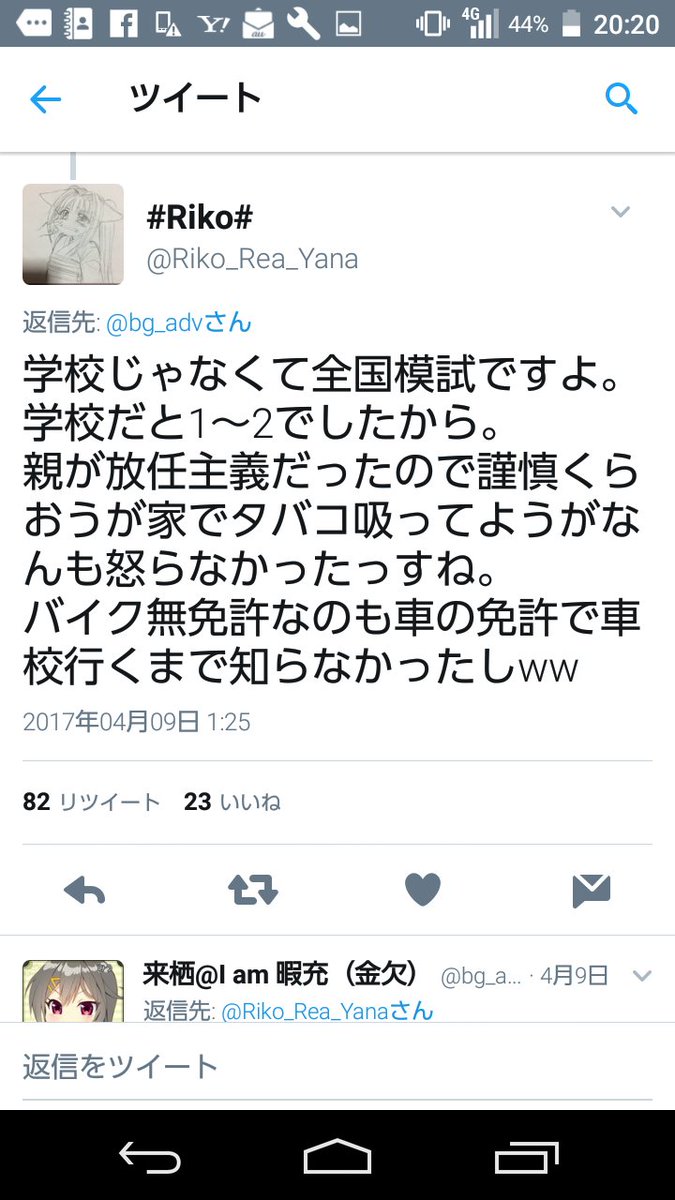
Task: Open 来栖 user avatar thumbnail
Action: point(73,991)
